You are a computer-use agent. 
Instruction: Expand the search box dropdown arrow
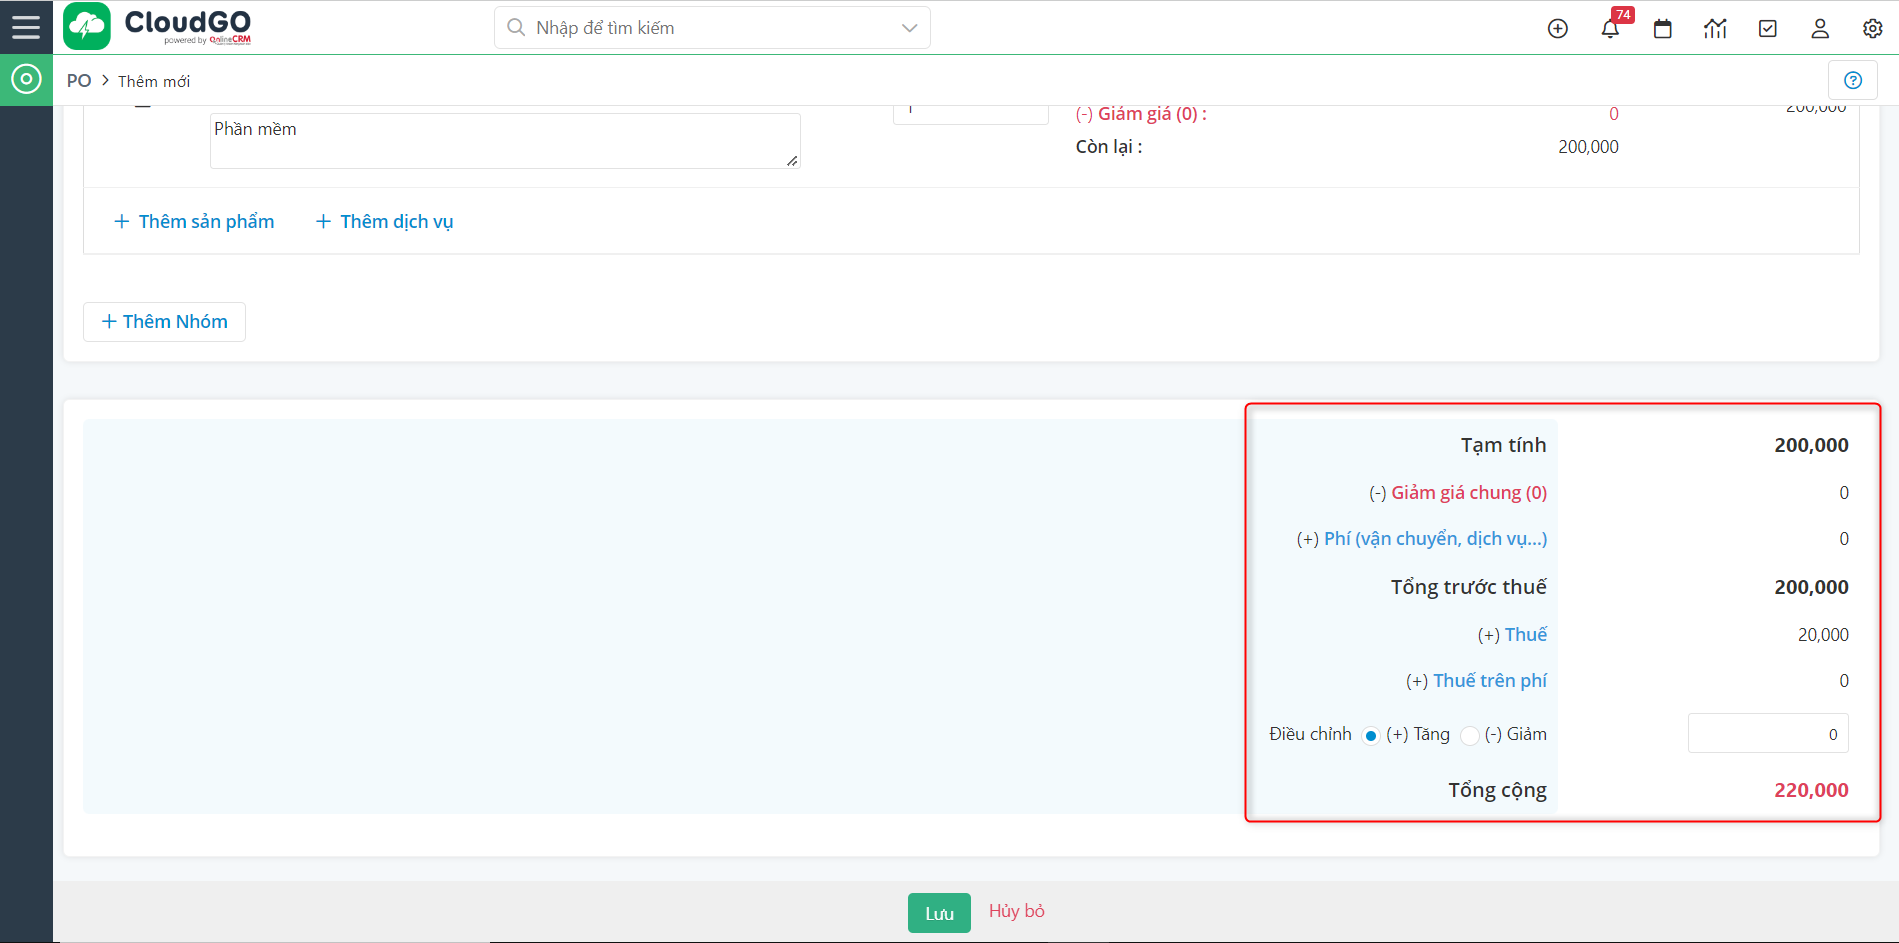[x=909, y=28]
